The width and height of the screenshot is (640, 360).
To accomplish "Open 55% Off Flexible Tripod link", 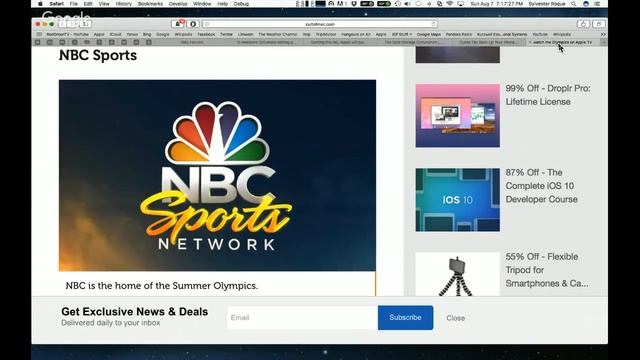I will (x=547, y=270).
